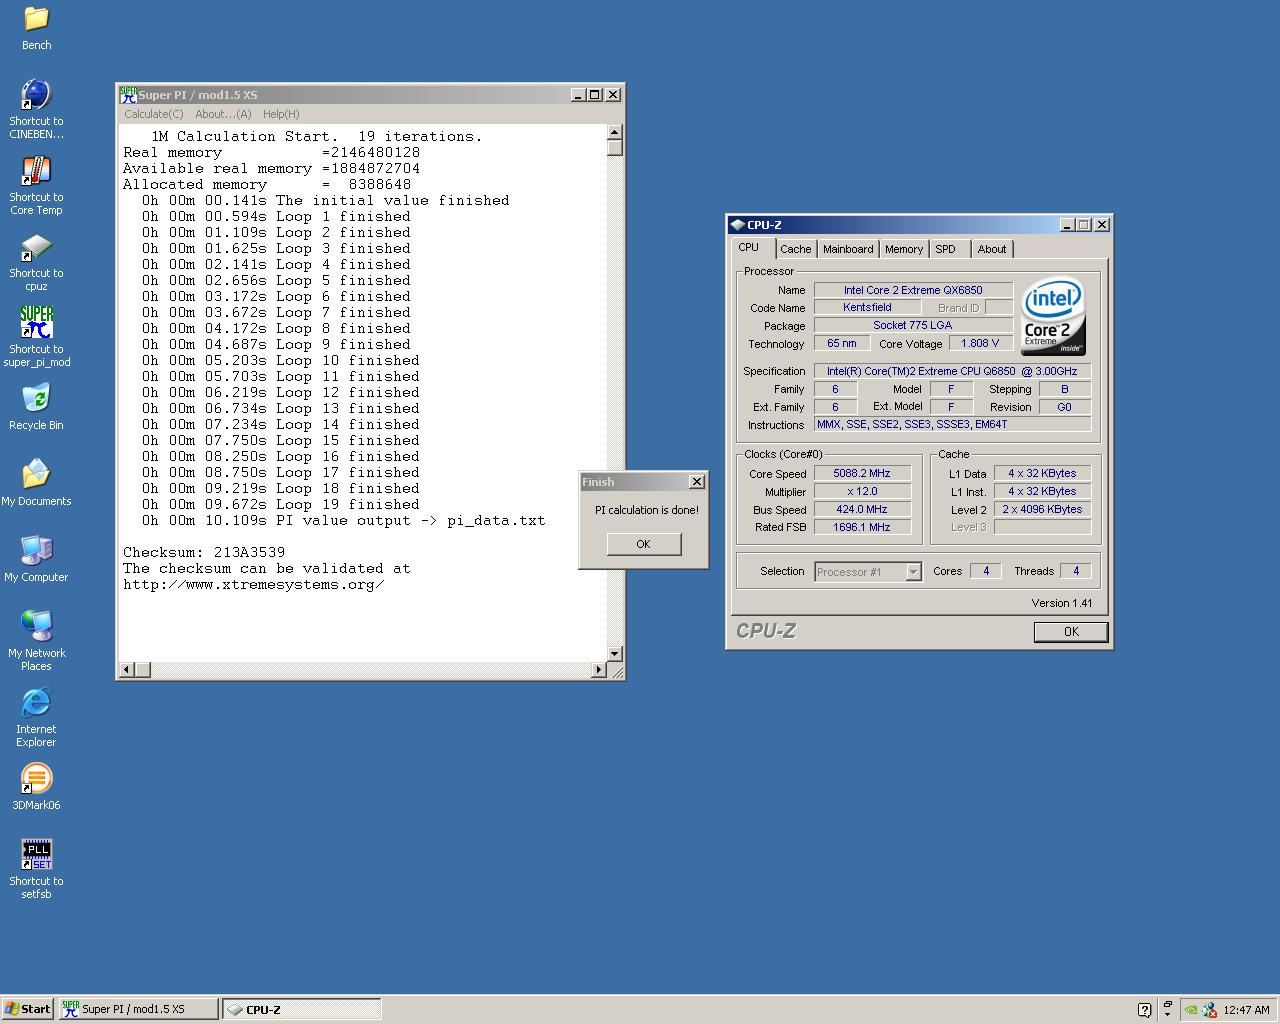
Task: Click Super PI vertical scrollbar up arrow
Action: tap(615, 132)
